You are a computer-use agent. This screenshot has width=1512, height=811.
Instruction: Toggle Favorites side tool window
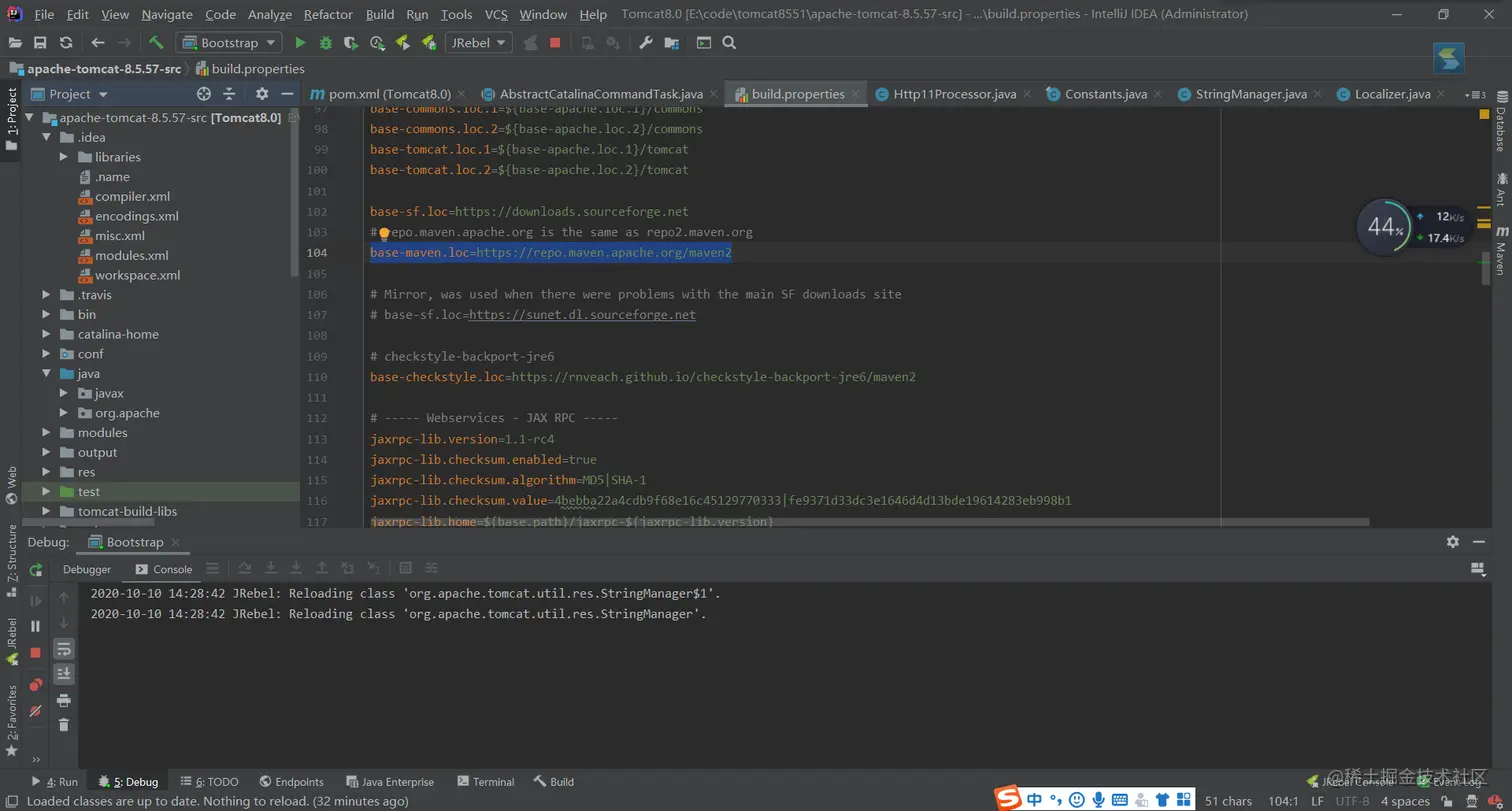(11, 720)
